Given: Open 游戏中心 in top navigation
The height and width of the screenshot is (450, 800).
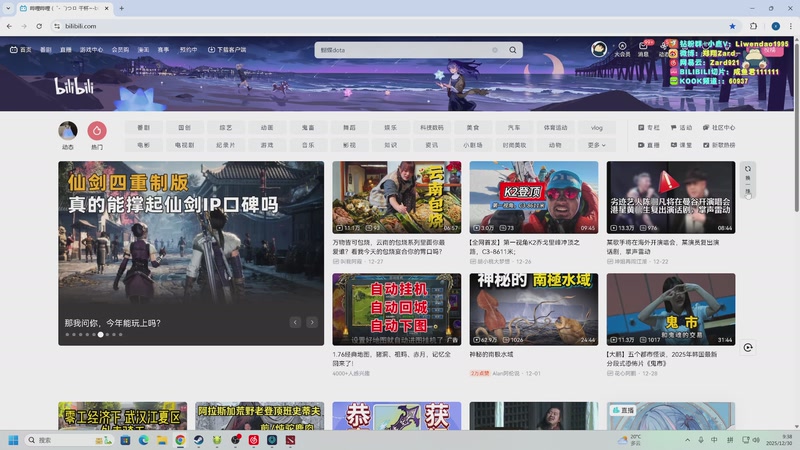Looking at the screenshot, I should (x=91, y=50).
